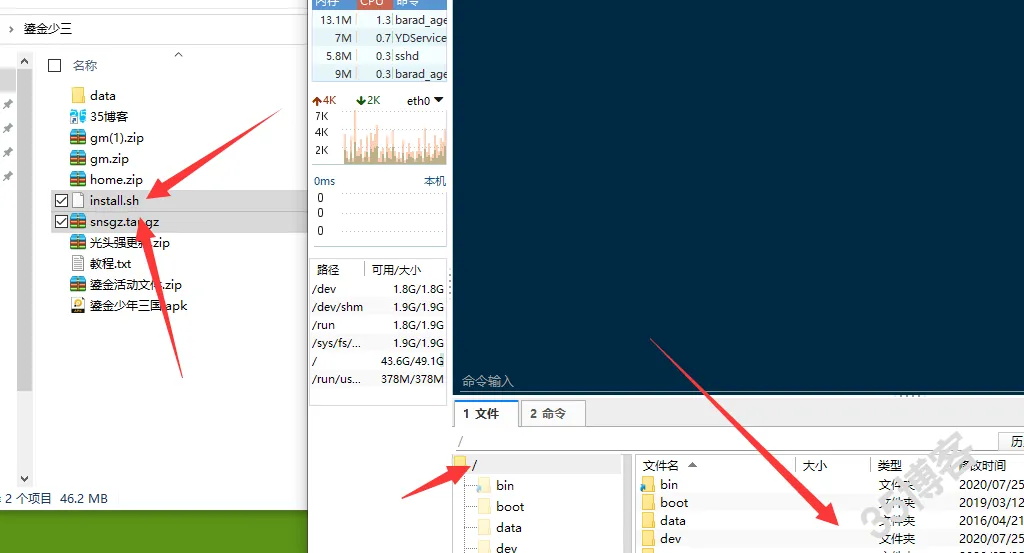The width and height of the screenshot is (1024, 553).
Task: Toggle the select-all checkbox beside 名称
Action: click(x=55, y=65)
